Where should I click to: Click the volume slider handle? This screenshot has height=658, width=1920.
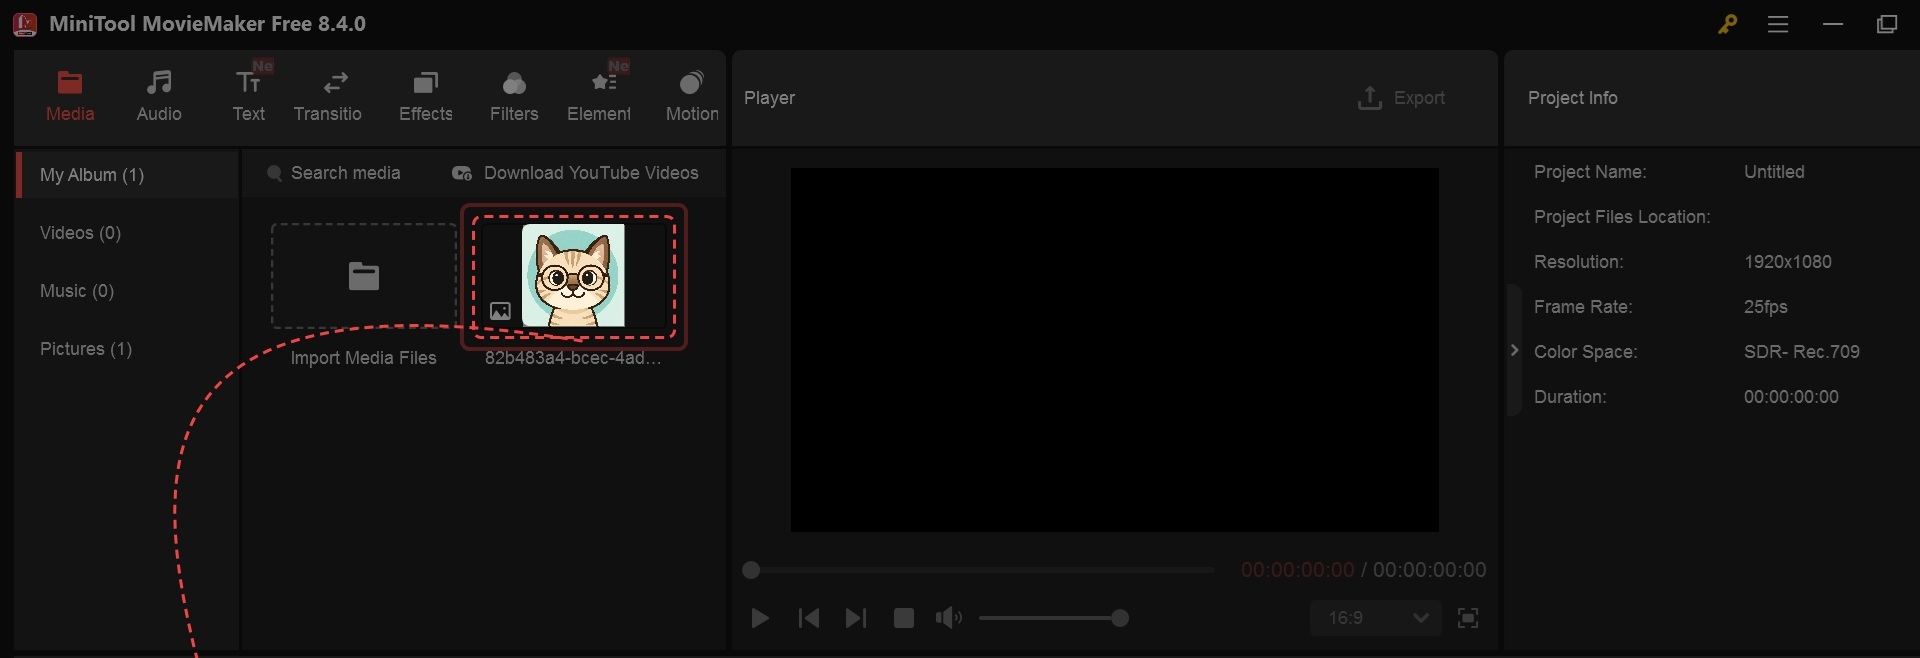click(1120, 619)
